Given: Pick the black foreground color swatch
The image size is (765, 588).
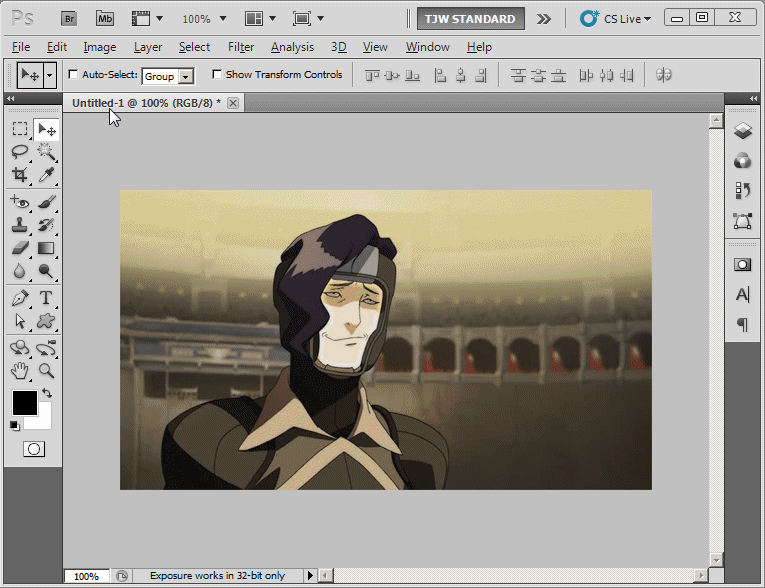Looking at the screenshot, I should pyautogui.click(x=24, y=403).
